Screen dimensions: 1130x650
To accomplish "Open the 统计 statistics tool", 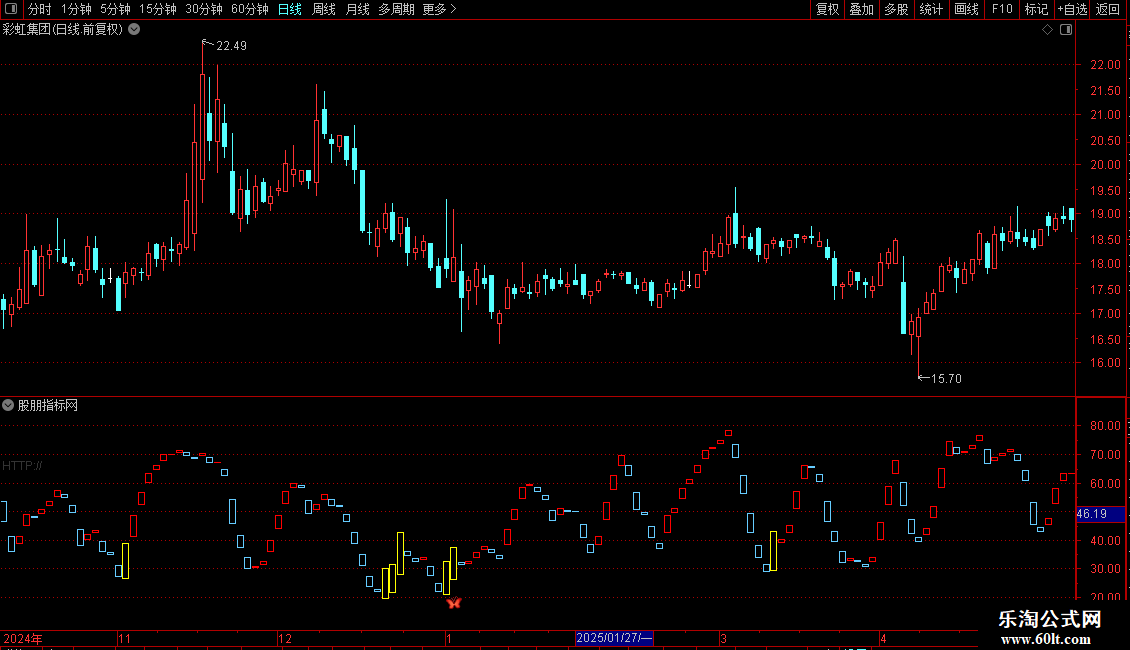I will pos(930,9).
